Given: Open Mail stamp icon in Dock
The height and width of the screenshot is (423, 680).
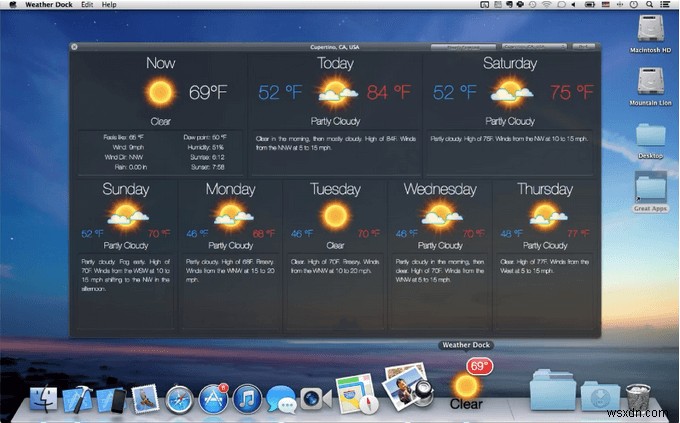Looking at the screenshot, I should [145, 399].
